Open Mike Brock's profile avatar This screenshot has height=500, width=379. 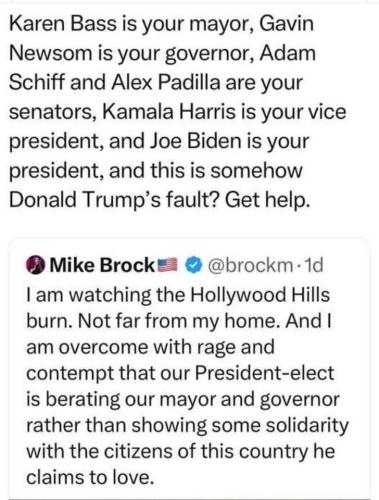point(35,265)
